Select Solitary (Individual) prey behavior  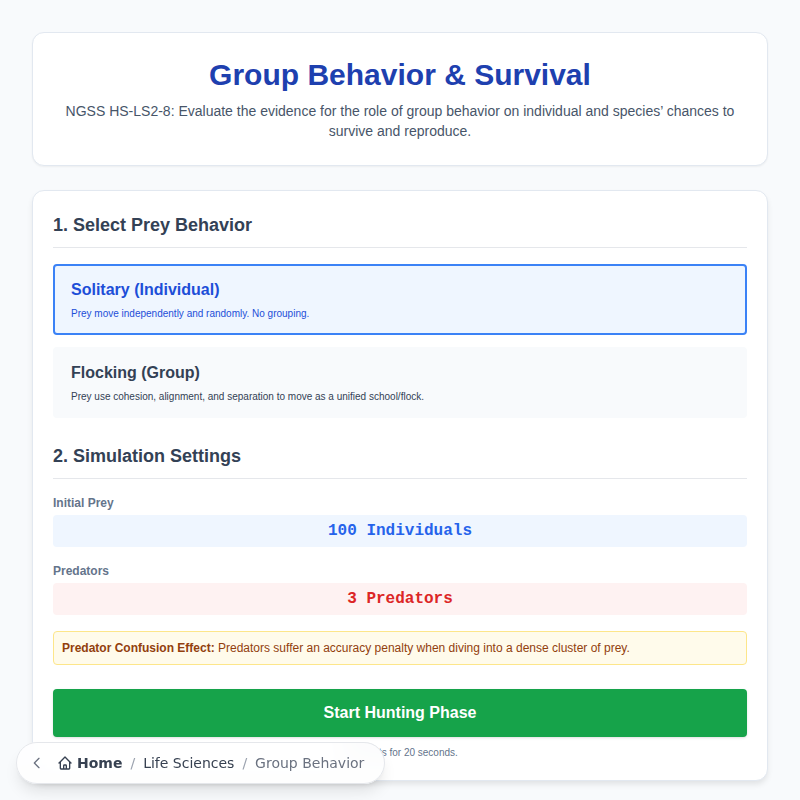[399, 299]
